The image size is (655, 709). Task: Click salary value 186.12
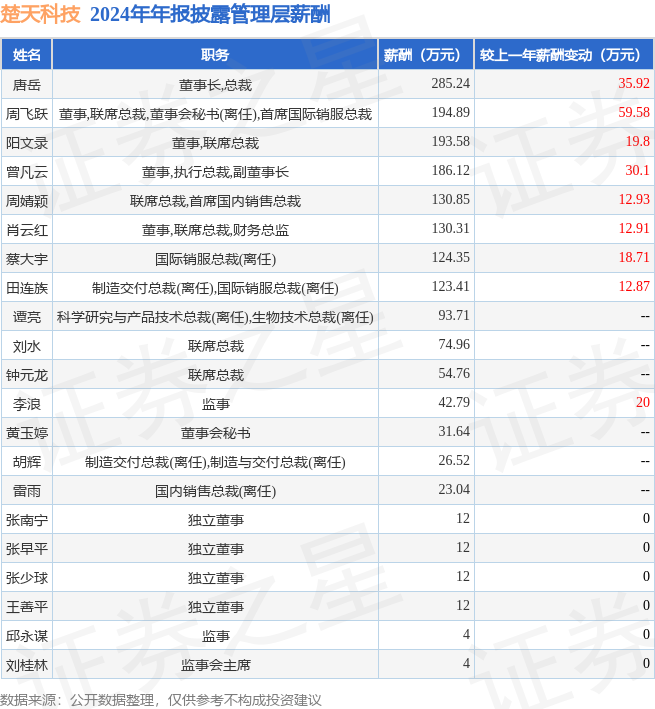coord(450,170)
